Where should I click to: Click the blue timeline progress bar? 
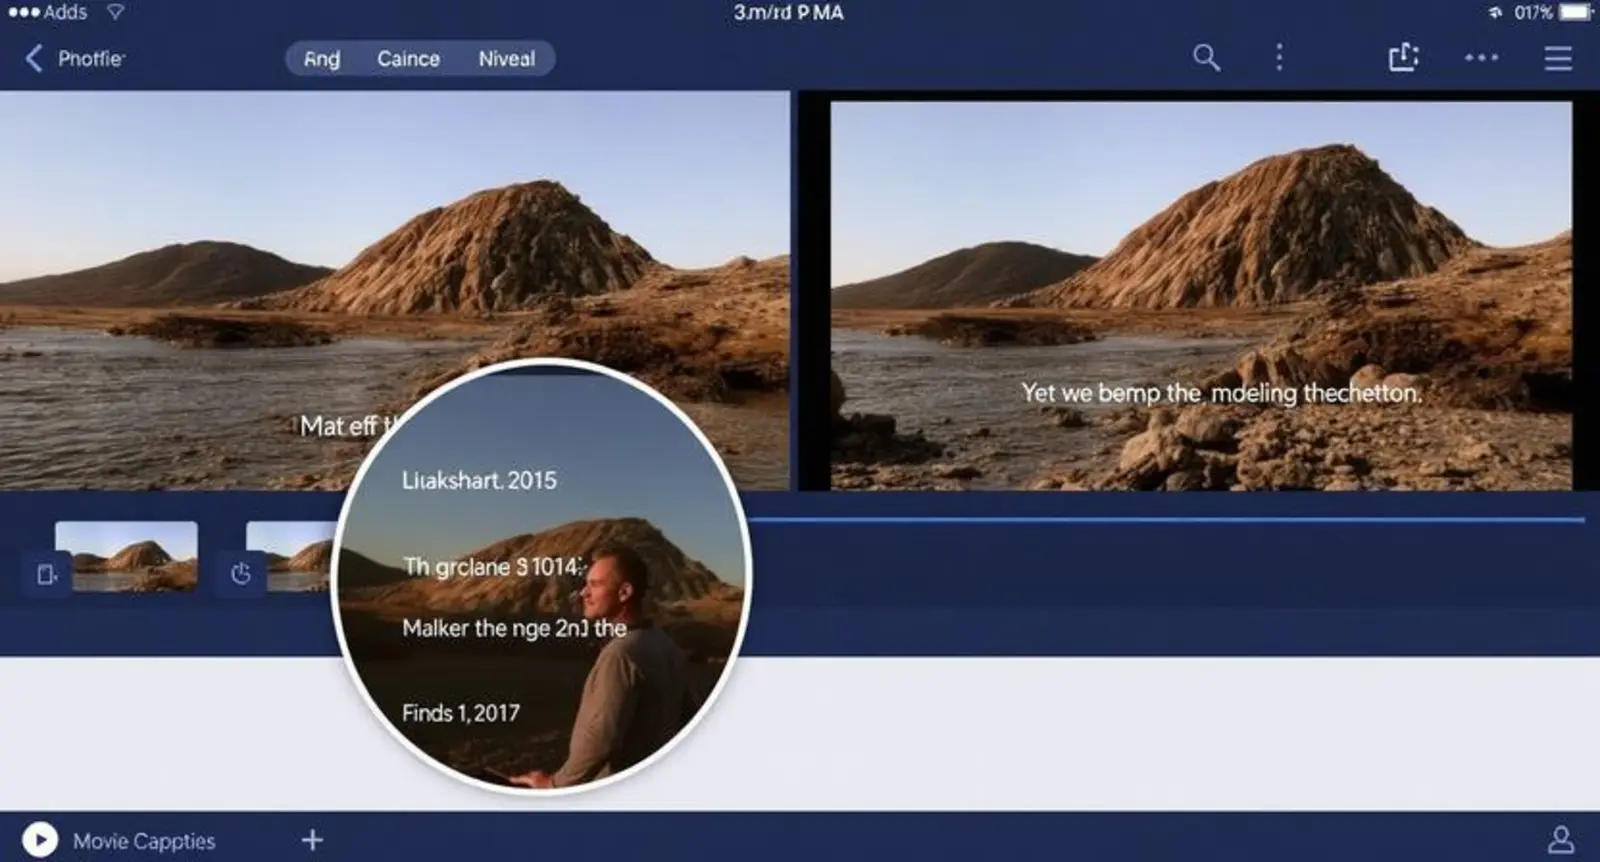click(1167, 520)
